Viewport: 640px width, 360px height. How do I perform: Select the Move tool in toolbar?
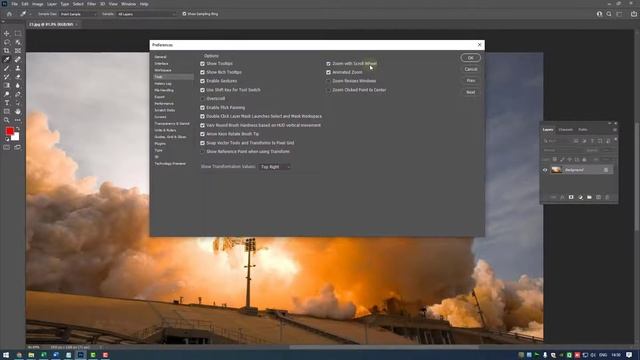point(7,33)
